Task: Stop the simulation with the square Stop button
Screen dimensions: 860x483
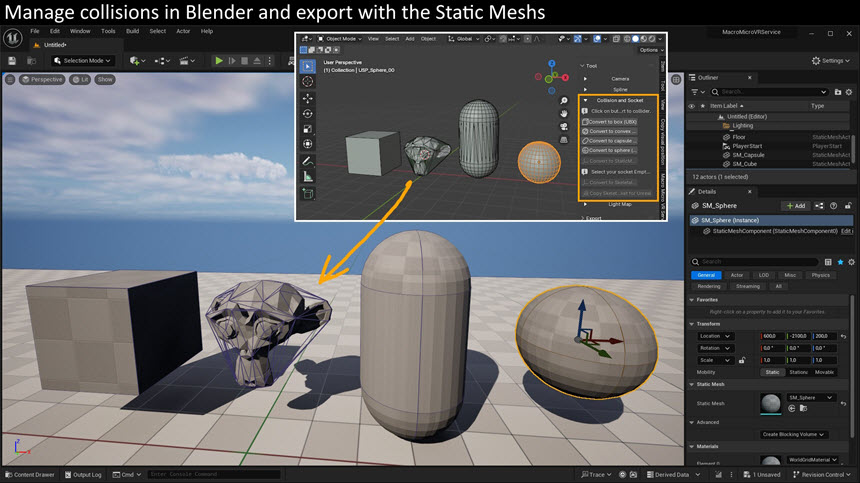Action: 245,61
